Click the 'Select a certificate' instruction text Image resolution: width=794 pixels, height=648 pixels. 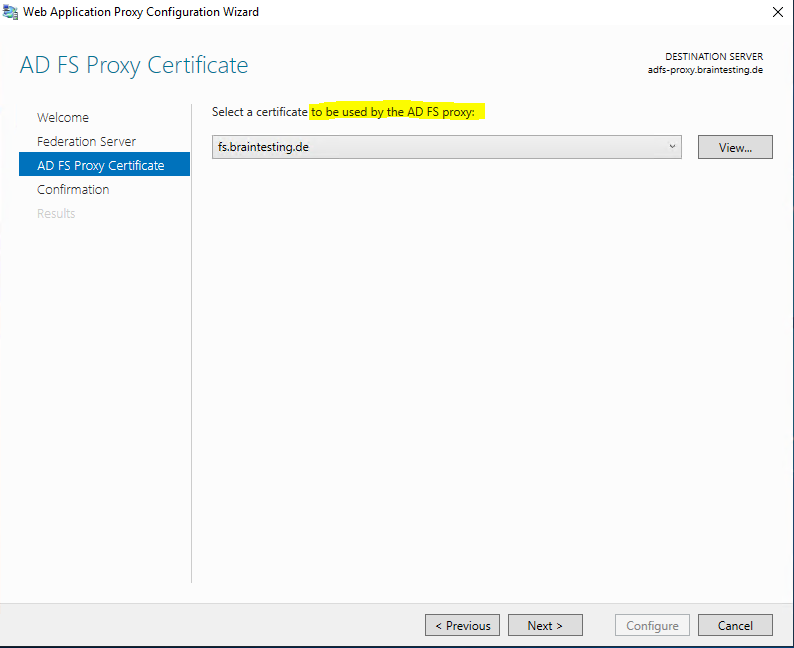click(343, 112)
